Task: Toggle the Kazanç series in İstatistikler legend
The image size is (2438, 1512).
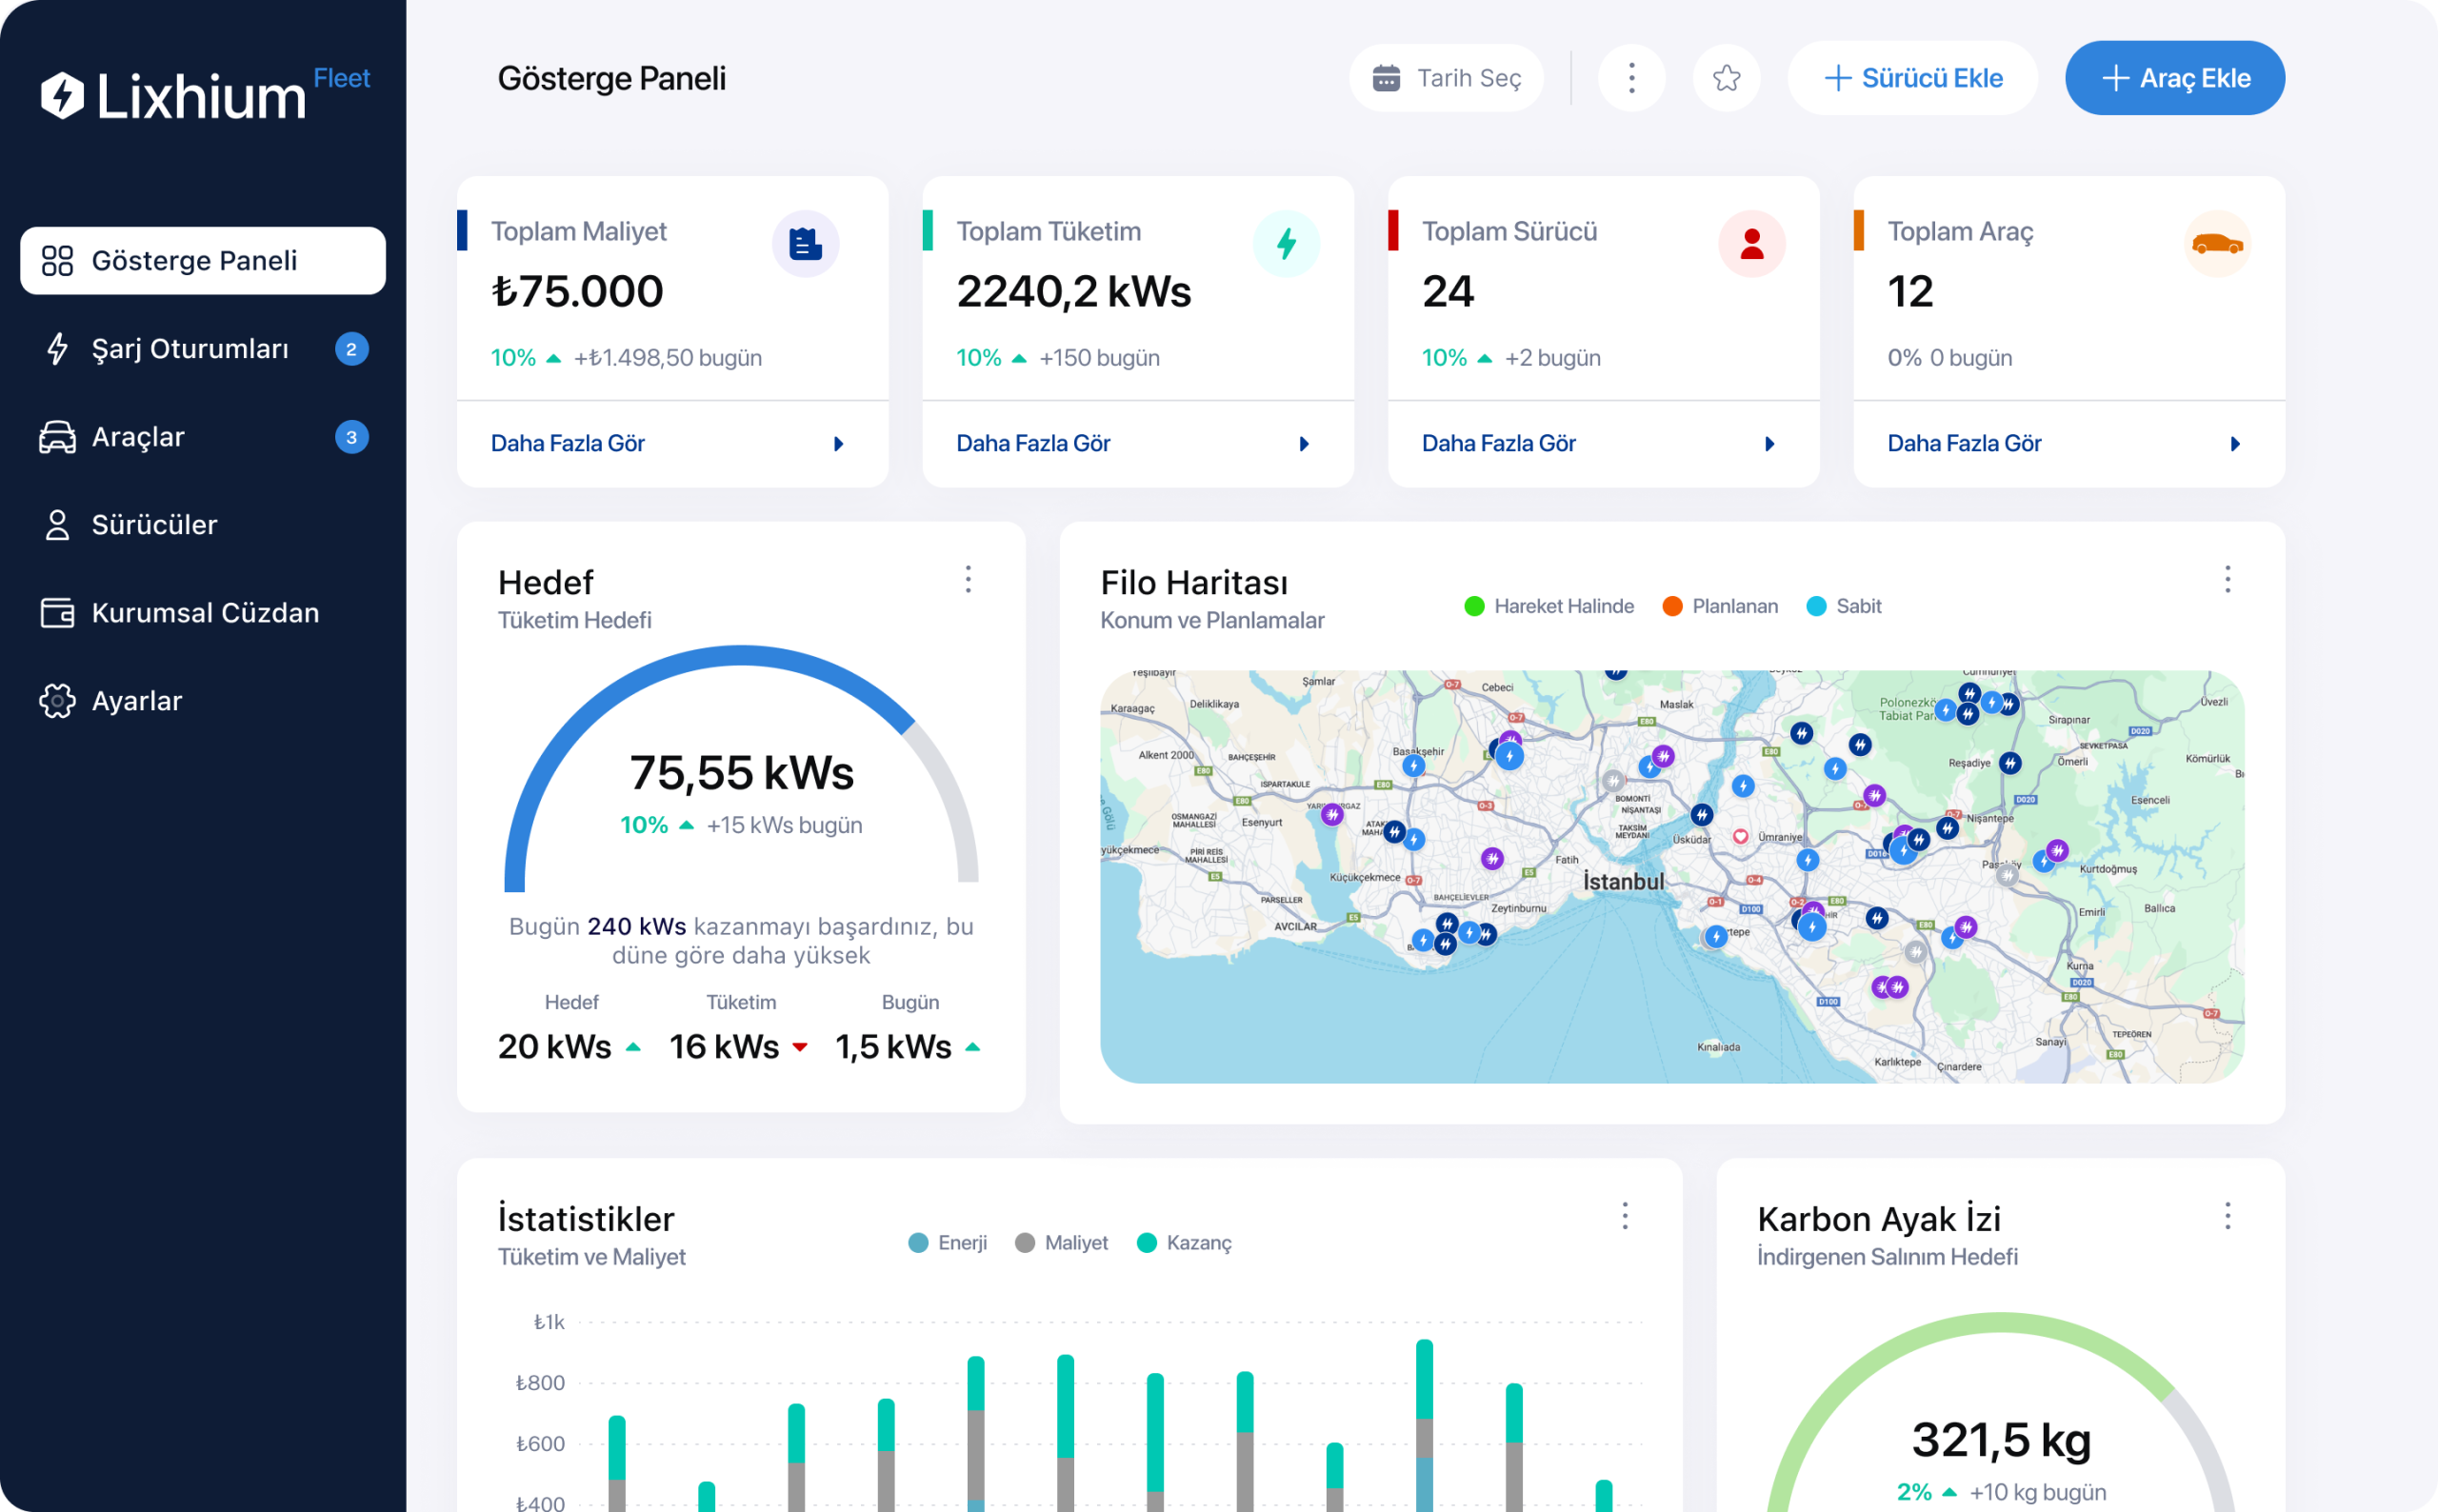Action: pyautogui.click(x=1184, y=1242)
